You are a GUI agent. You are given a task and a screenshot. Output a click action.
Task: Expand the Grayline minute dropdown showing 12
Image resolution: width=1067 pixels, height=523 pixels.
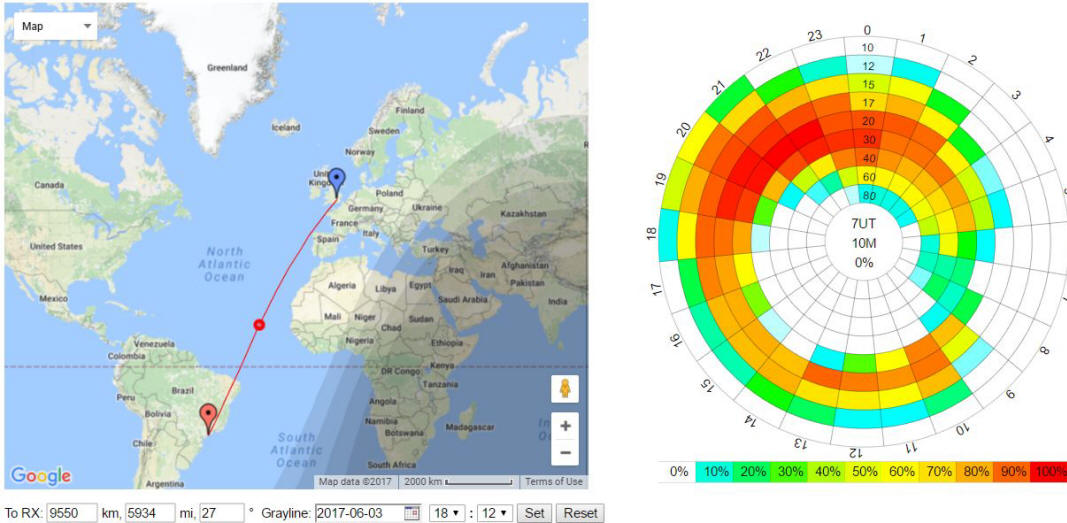(x=497, y=513)
